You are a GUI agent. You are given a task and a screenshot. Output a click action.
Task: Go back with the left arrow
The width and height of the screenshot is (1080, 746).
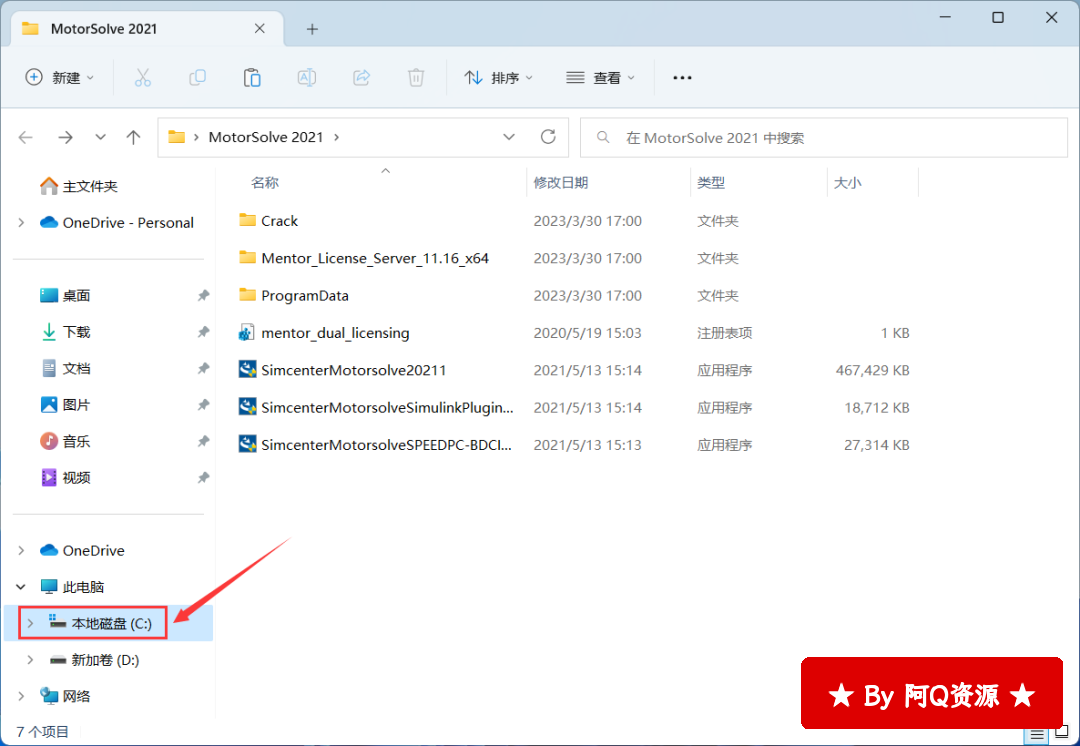[x=26, y=138]
